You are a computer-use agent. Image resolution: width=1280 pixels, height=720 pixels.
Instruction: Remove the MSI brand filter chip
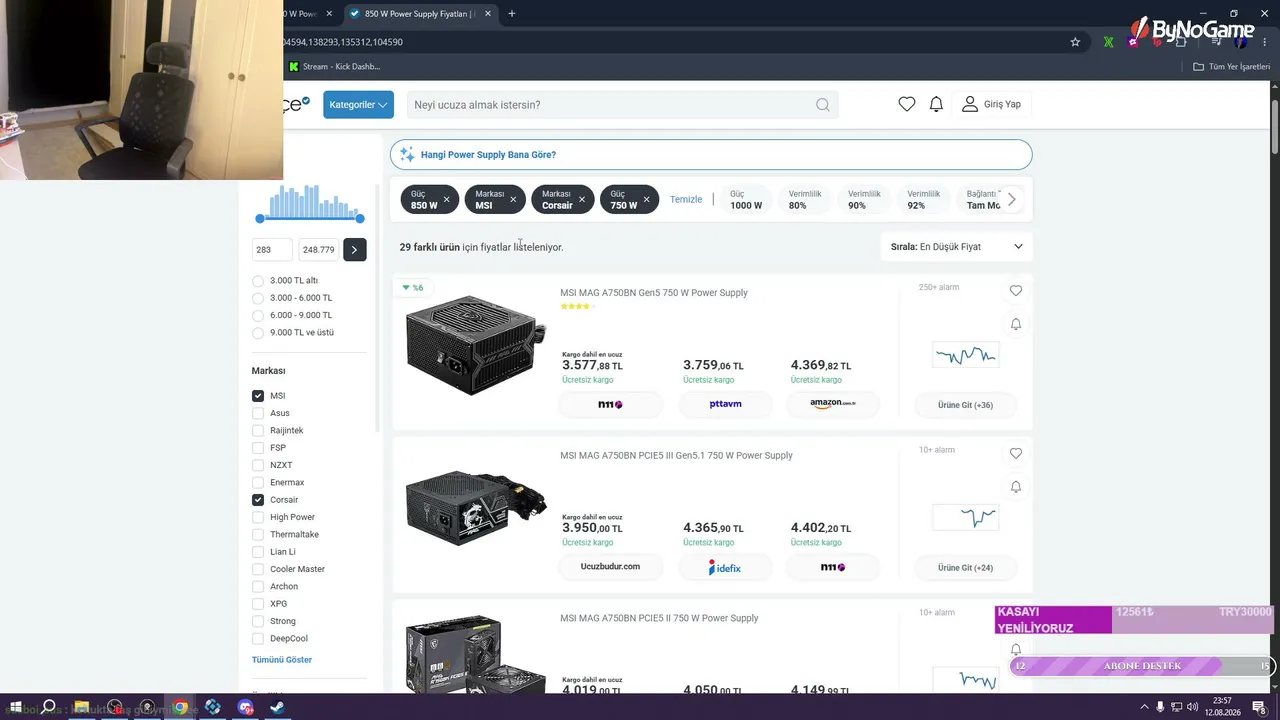[x=513, y=200]
